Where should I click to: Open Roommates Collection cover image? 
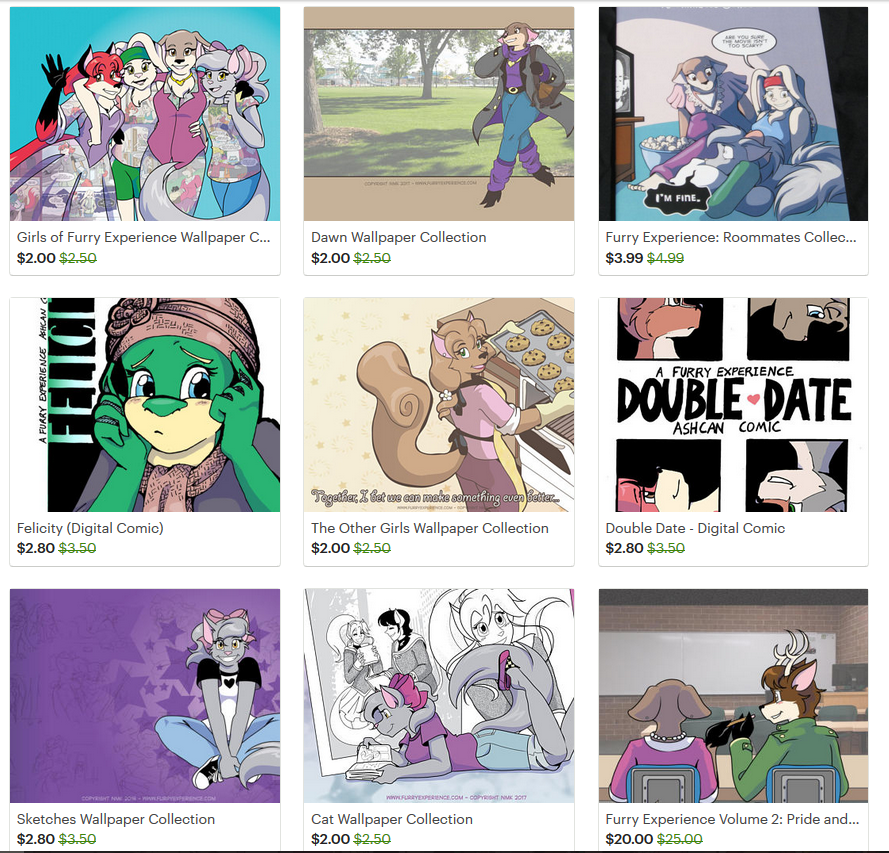tap(733, 114)
